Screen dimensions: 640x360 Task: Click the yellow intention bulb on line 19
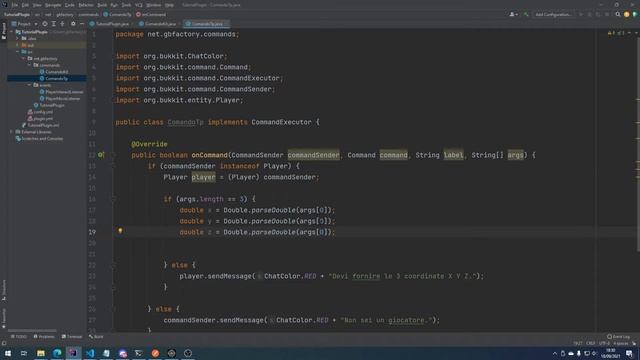tap(120, 231)
